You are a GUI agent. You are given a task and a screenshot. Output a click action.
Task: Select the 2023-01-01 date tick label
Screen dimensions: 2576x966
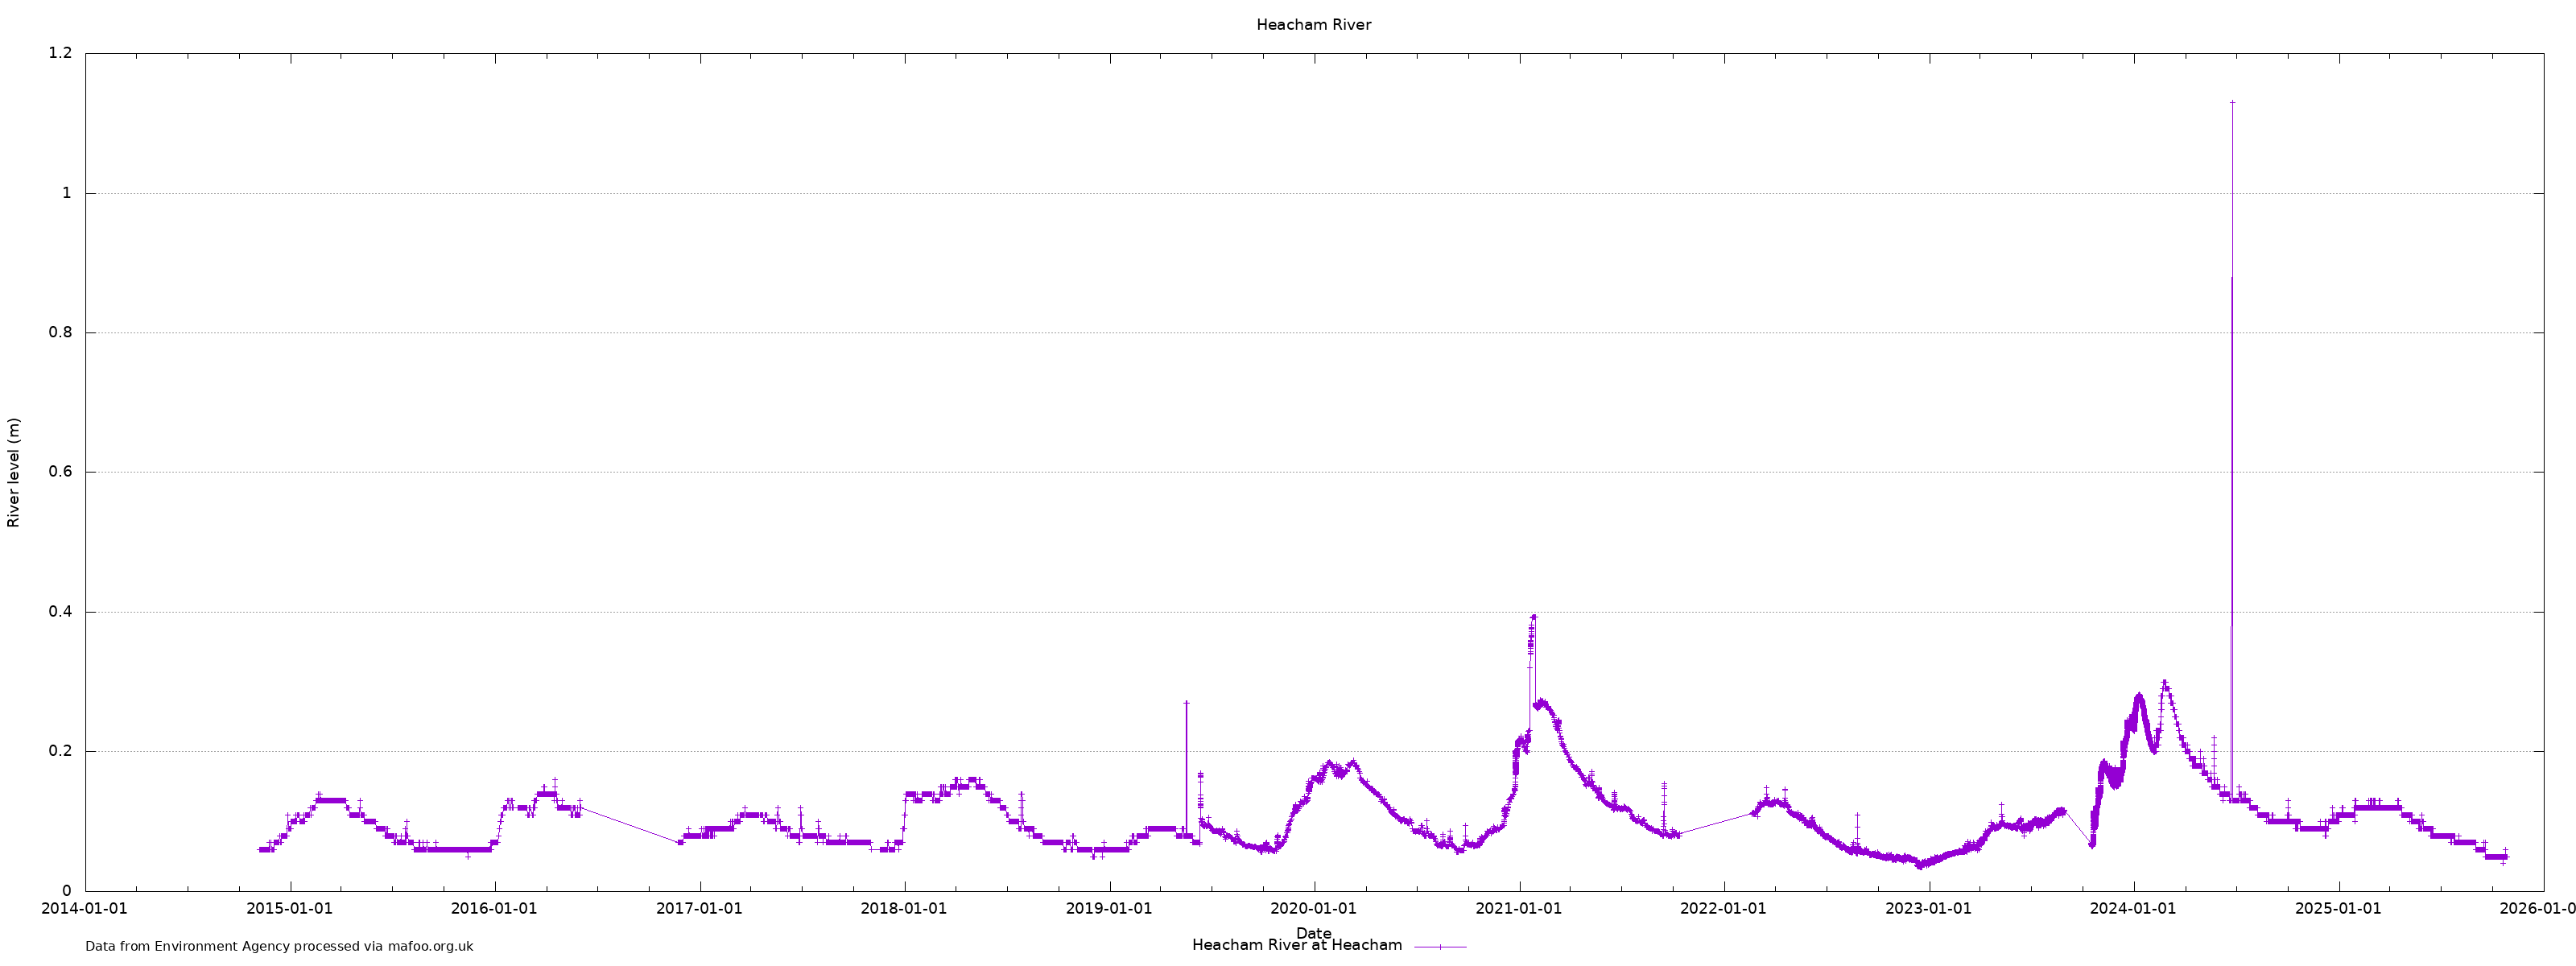coord(1928,909)
